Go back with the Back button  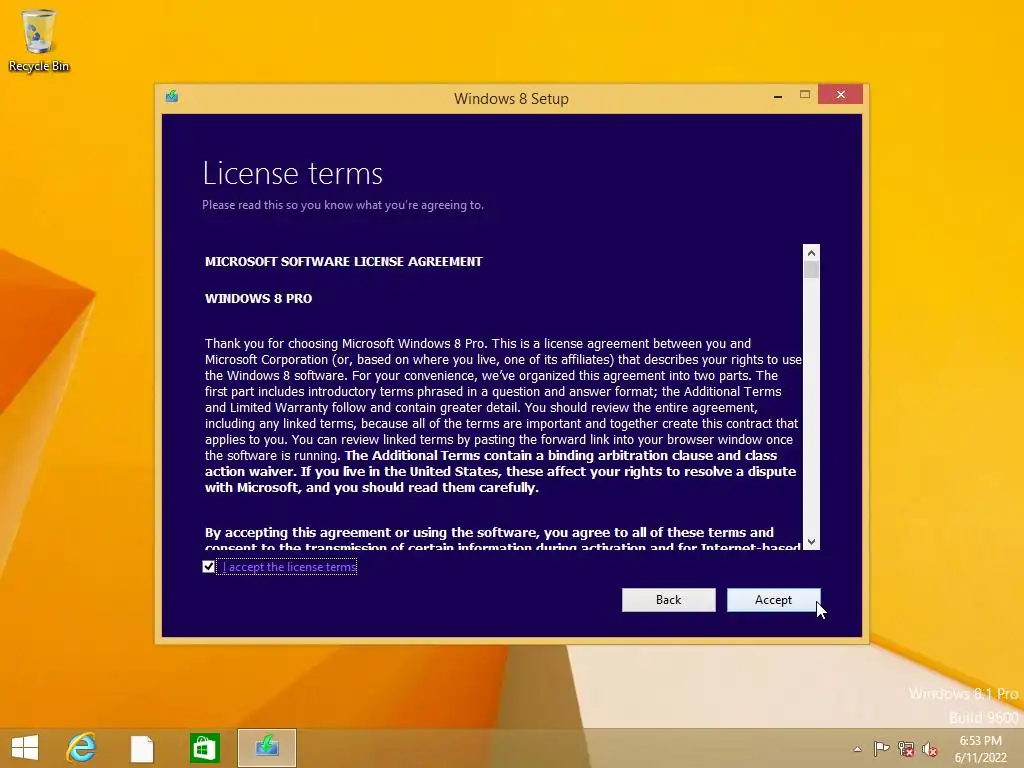[668, 600]
